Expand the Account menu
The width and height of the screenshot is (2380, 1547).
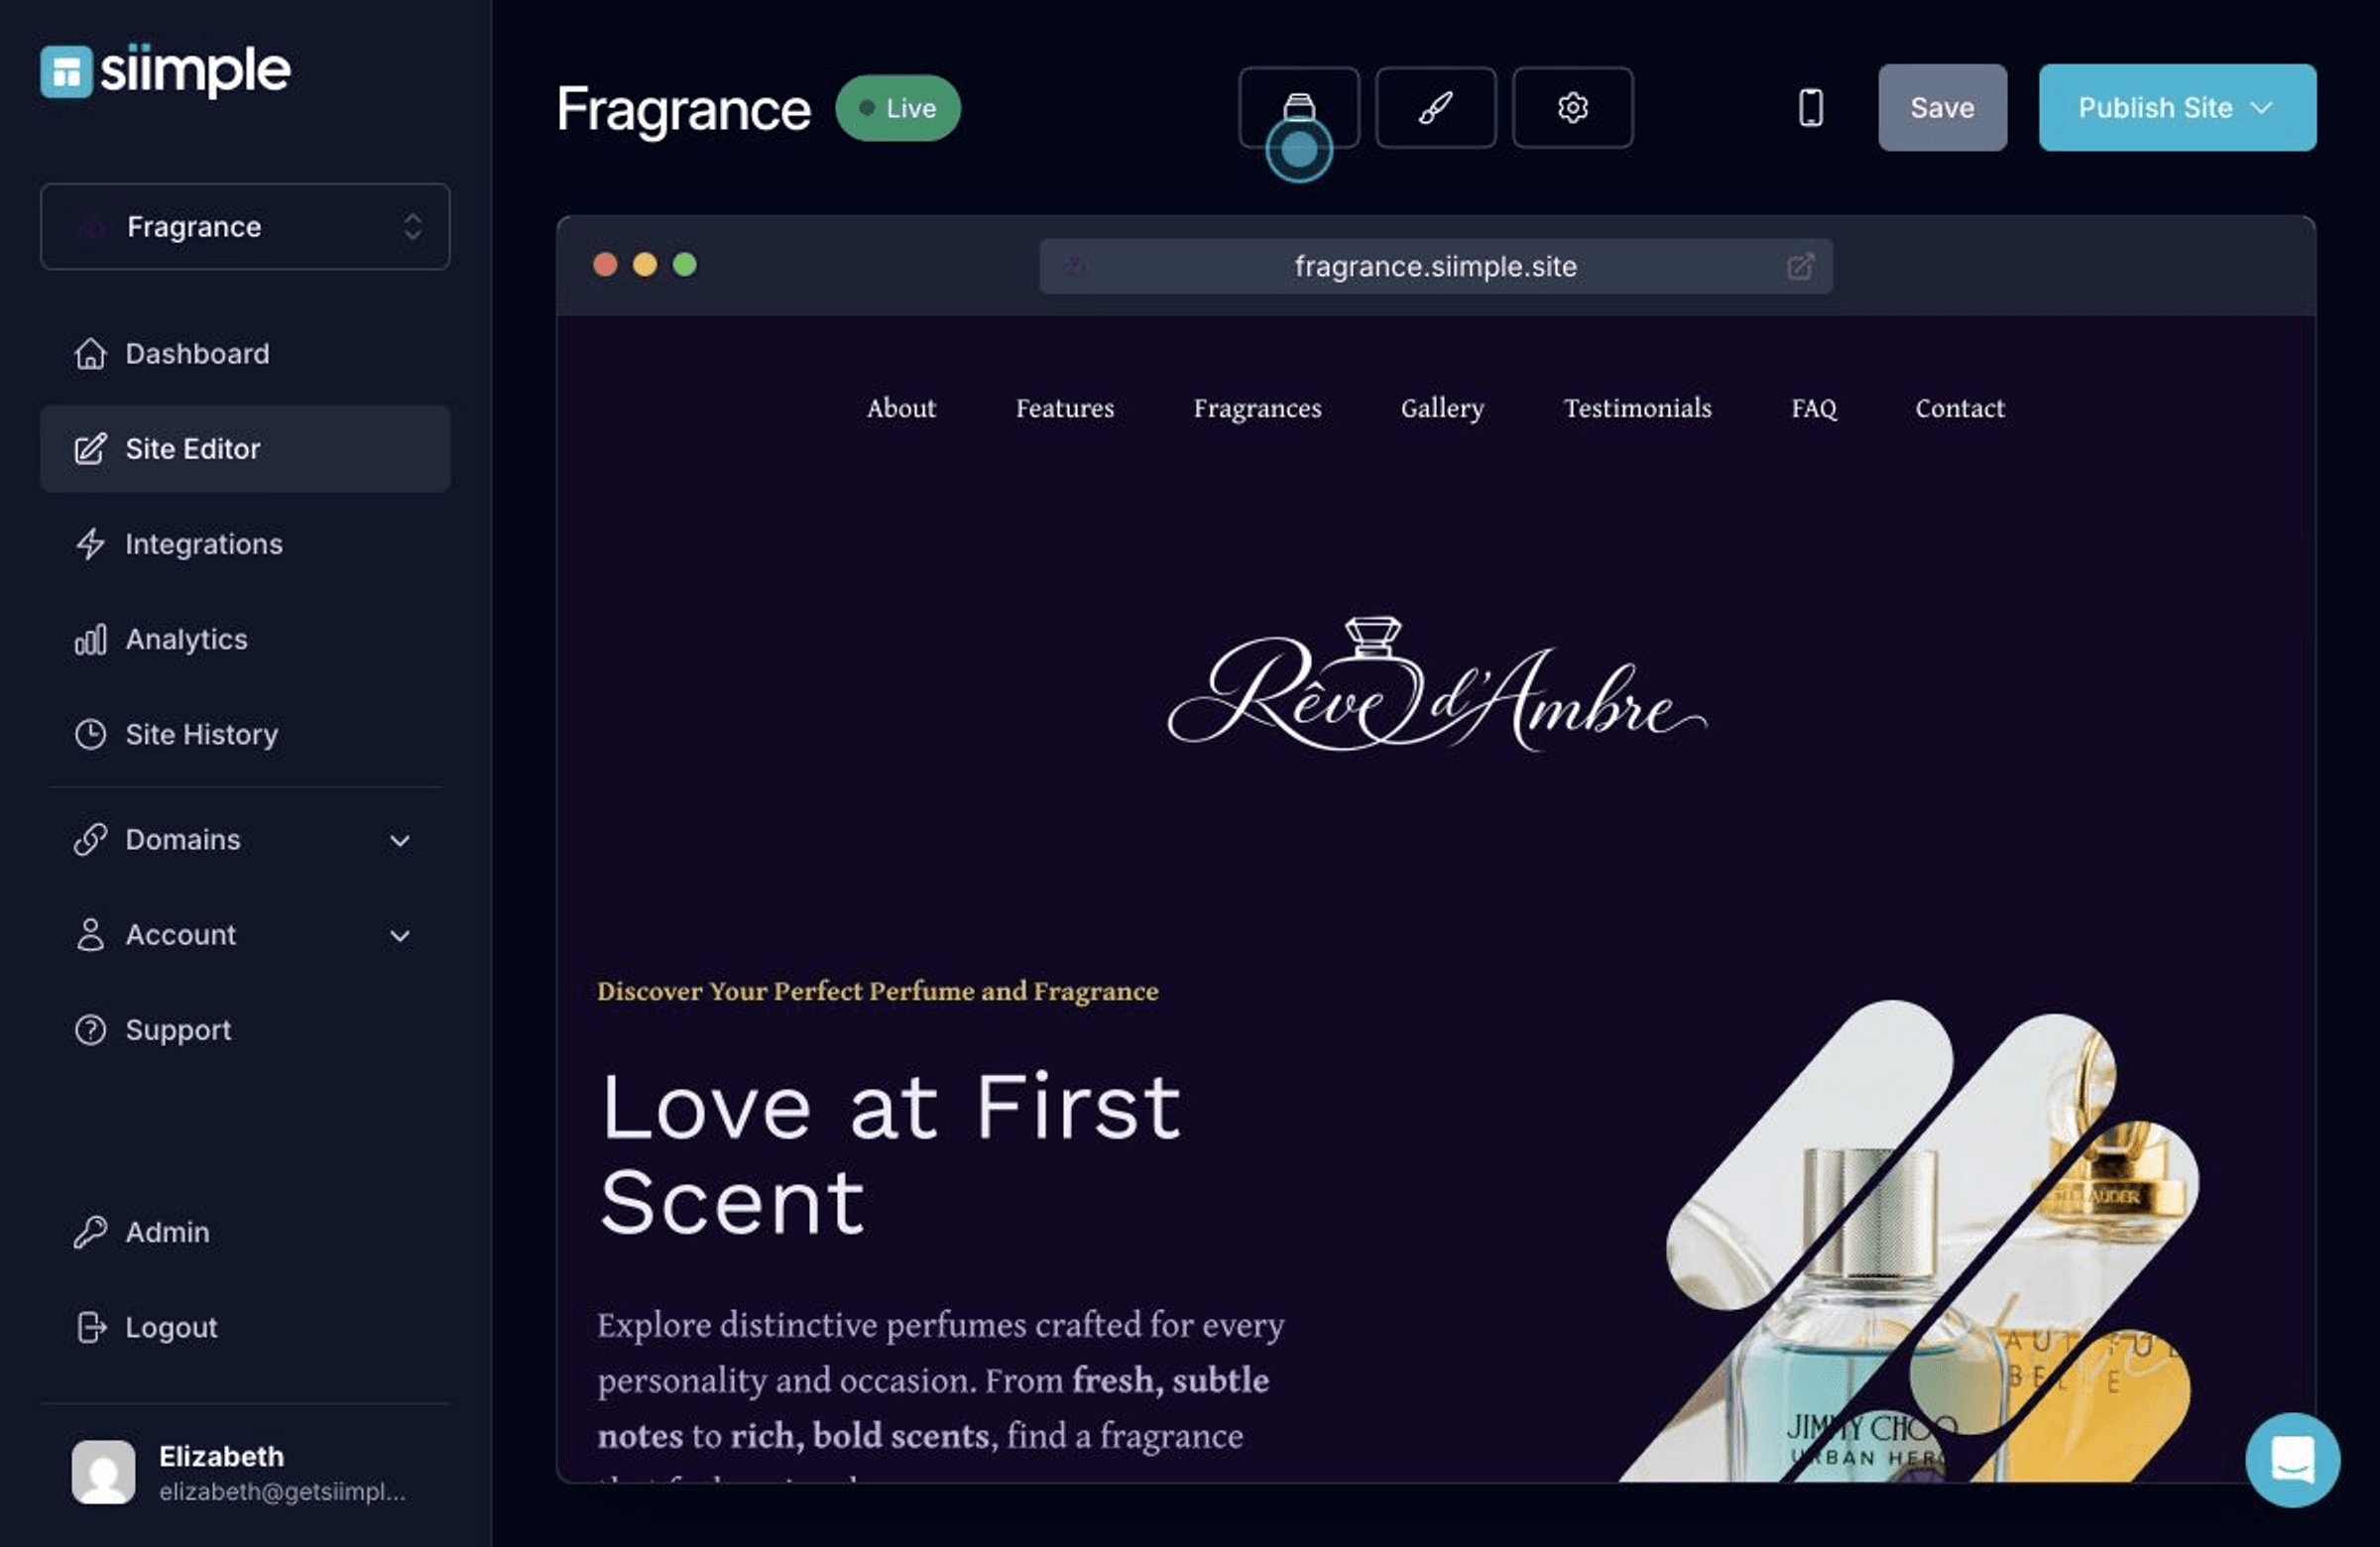pos(245,934)
